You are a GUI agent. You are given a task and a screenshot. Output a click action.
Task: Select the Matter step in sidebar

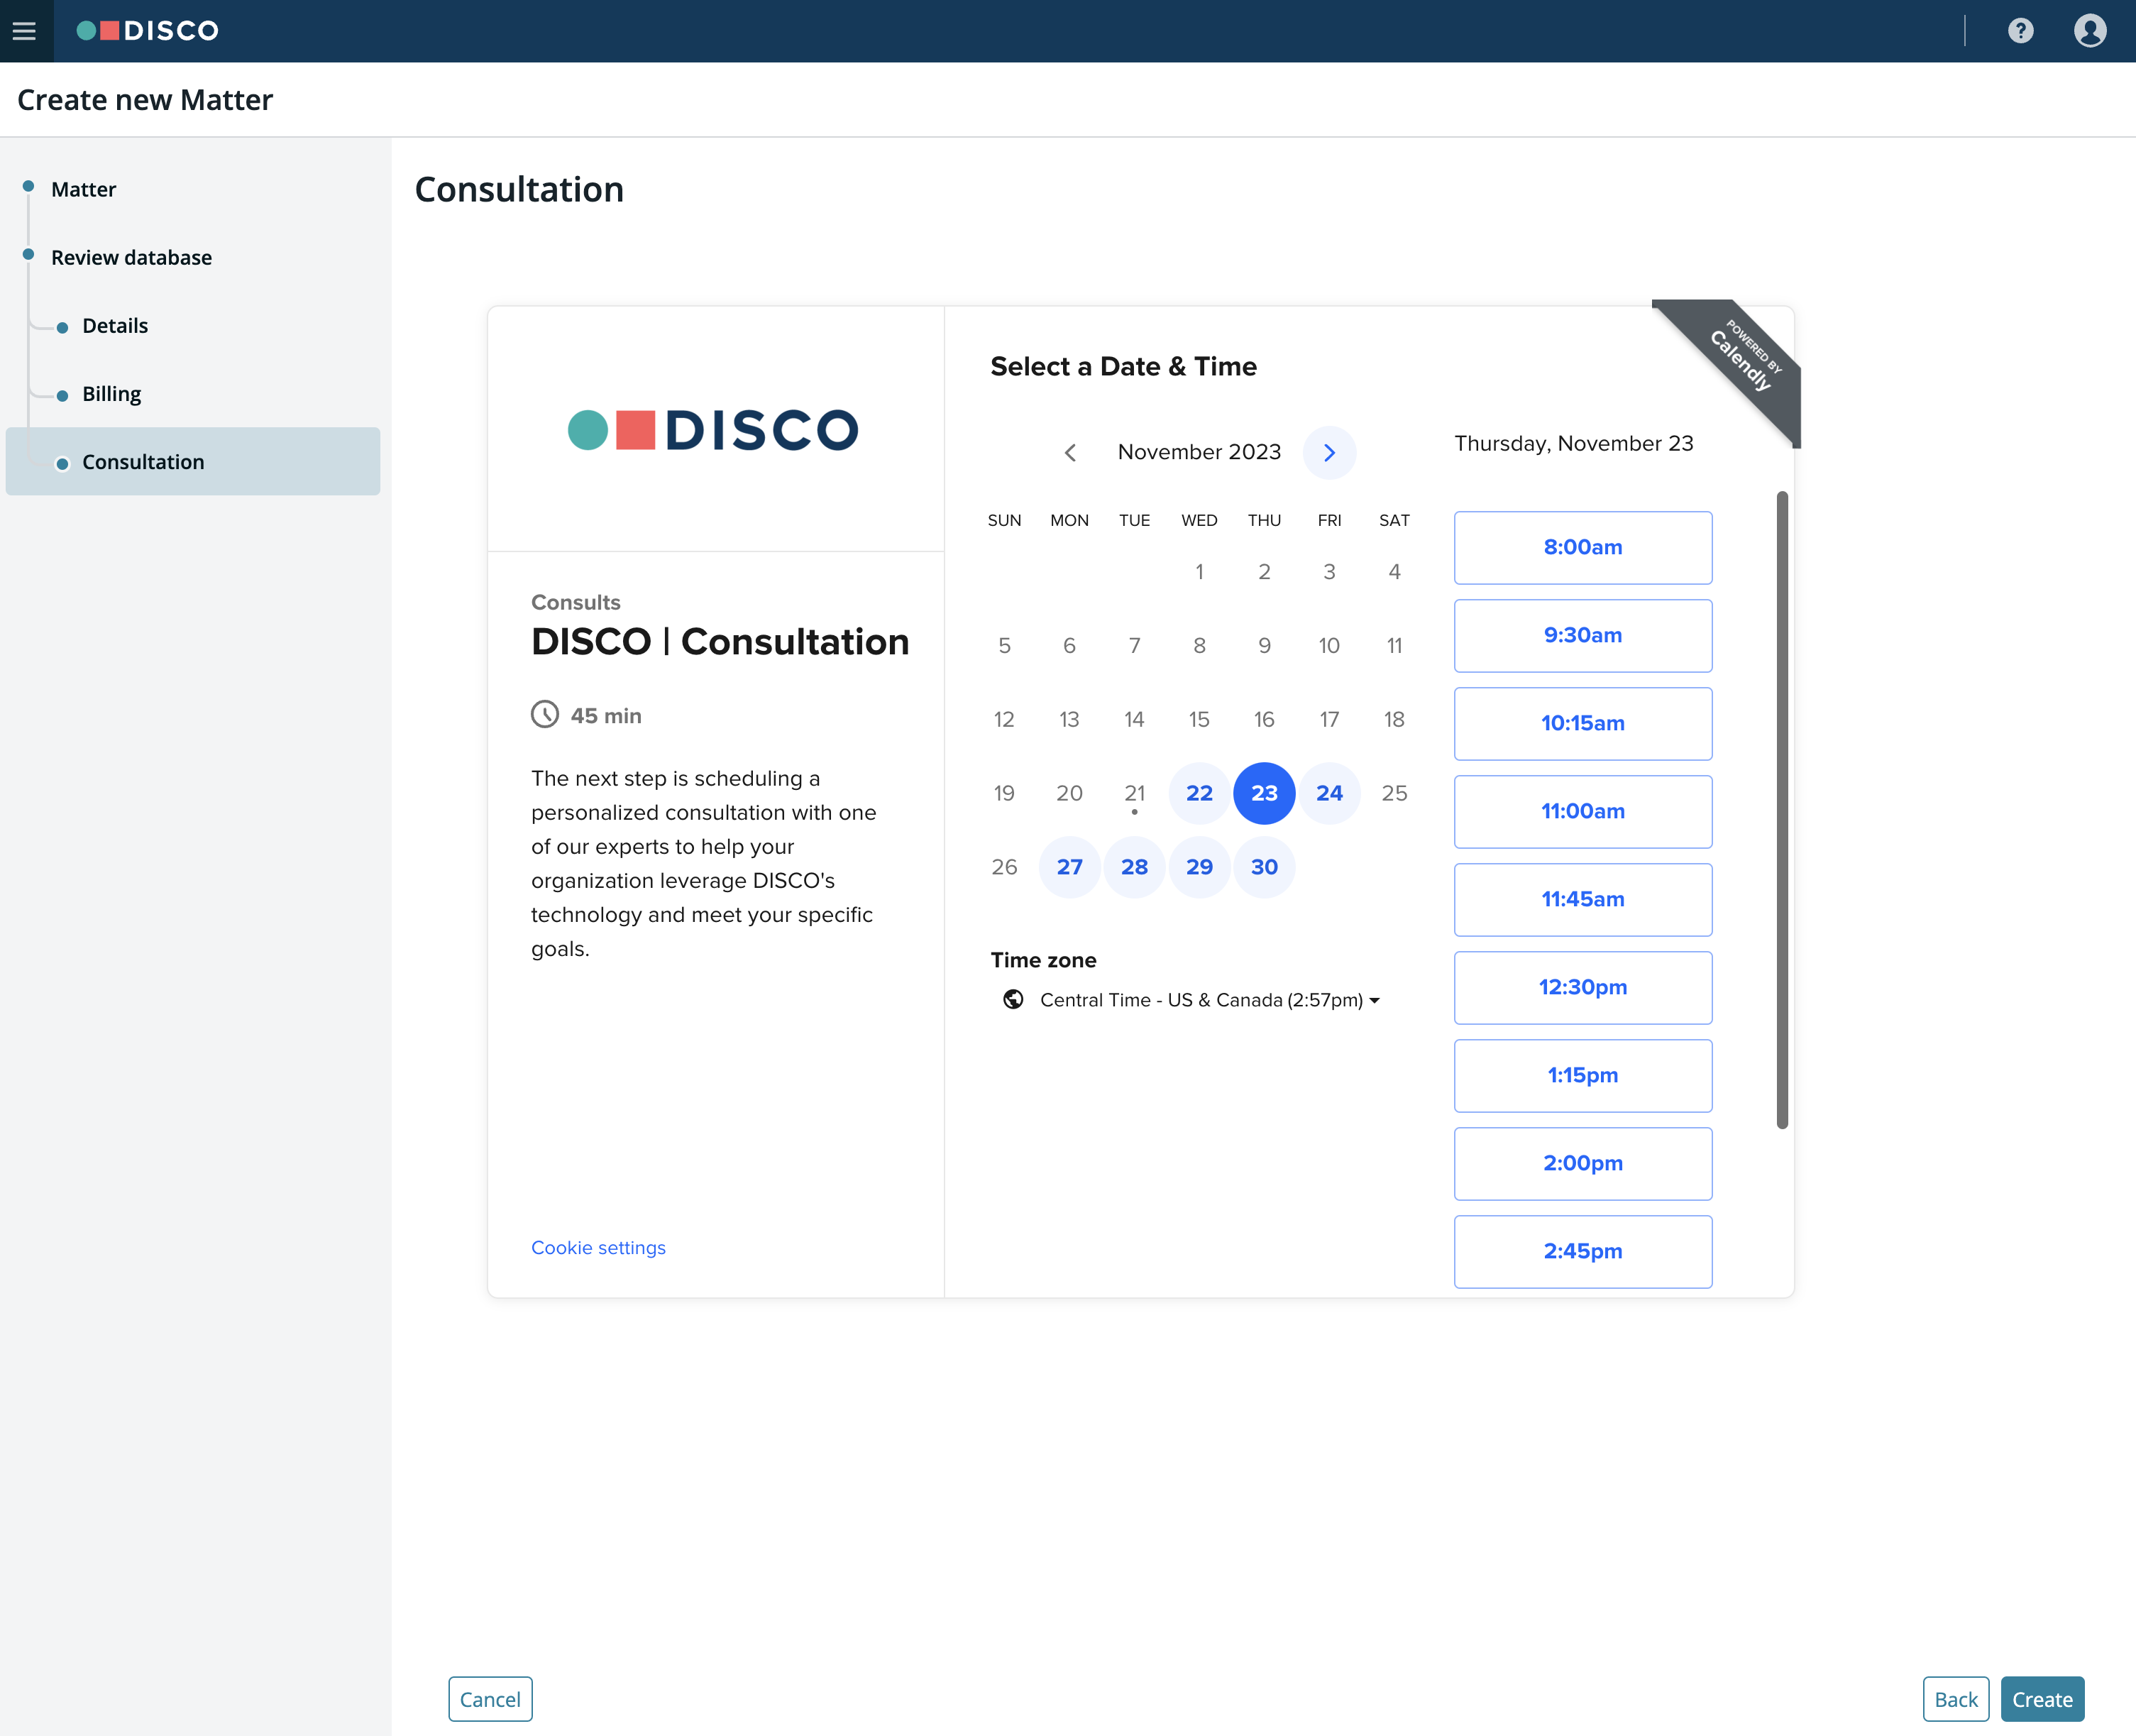pos(83,189)
